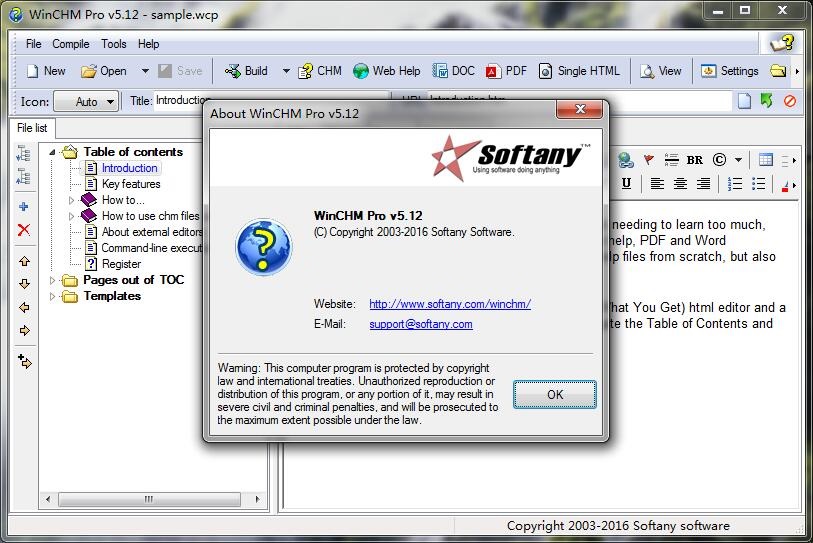Viewport: 813px width, 543px height.
Task: Open the File menu
Action: coord(34,44)
